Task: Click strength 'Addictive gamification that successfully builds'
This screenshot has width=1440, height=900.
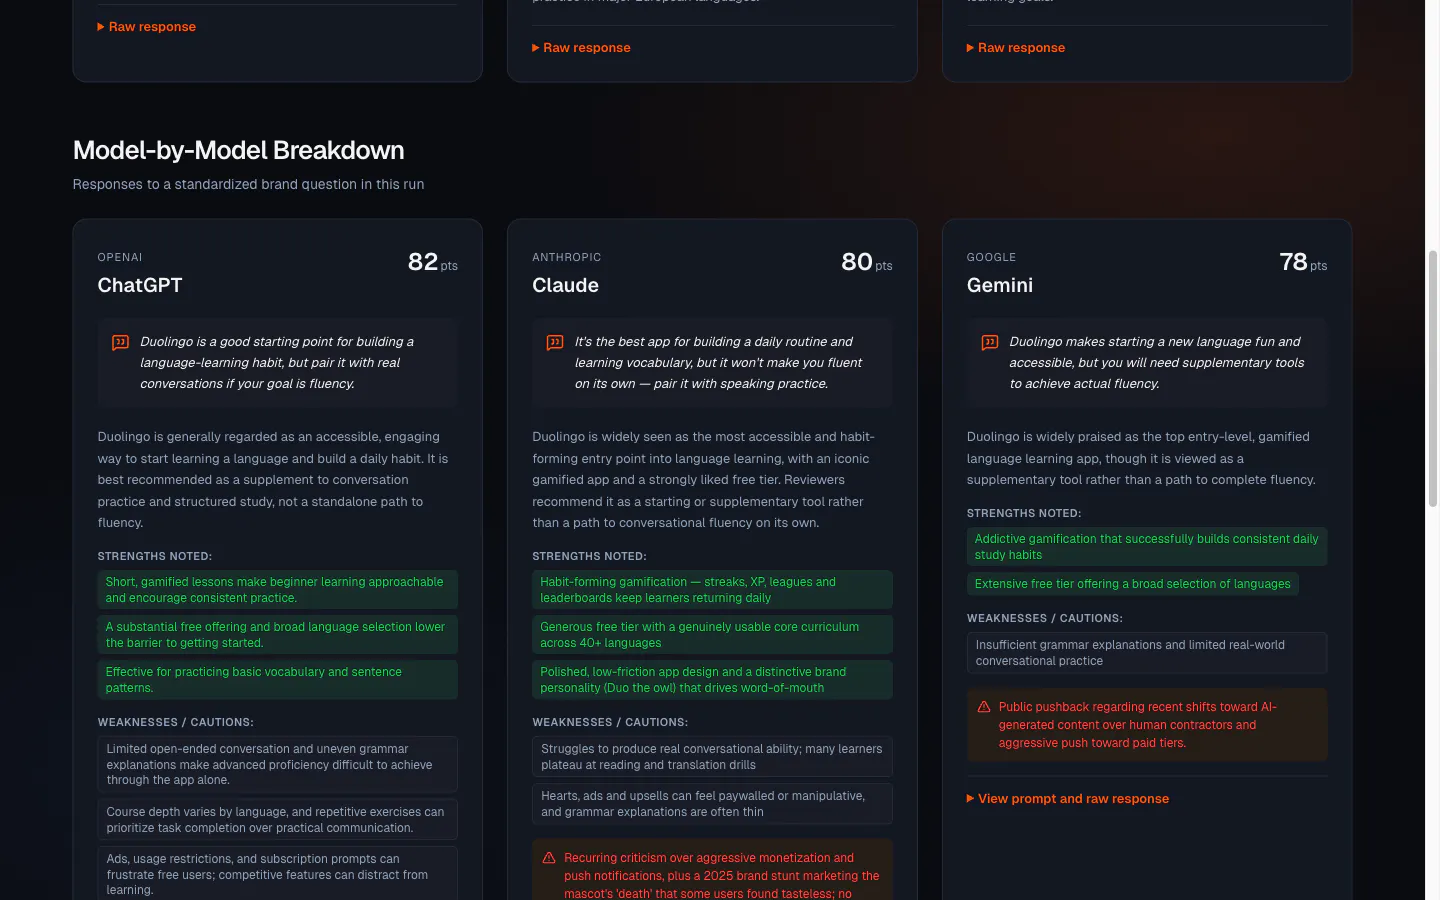Action: click(1147, 547)
